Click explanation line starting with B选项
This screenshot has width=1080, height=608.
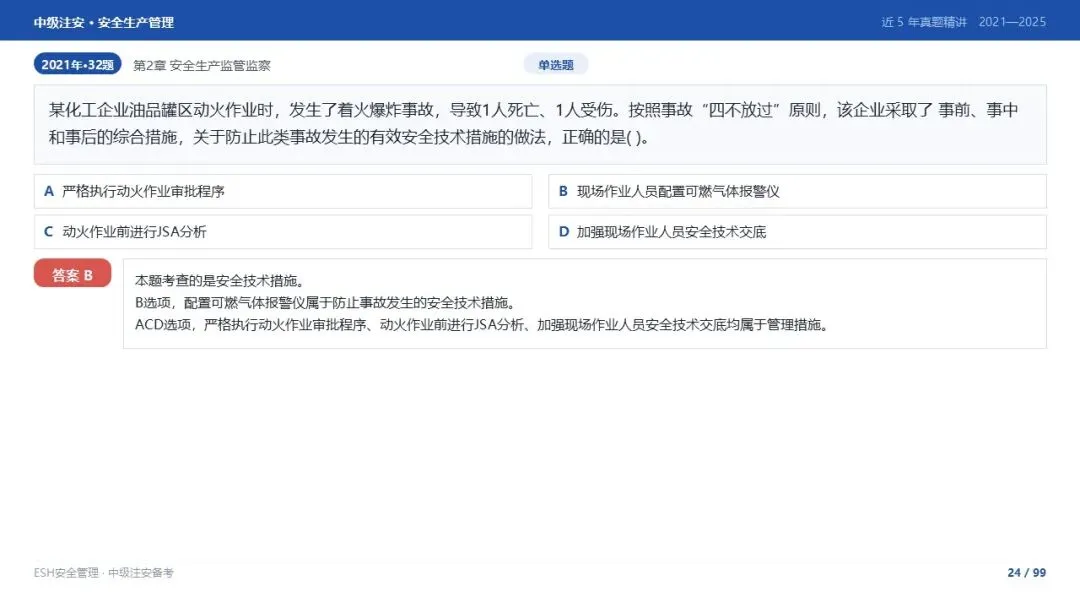coord(325,303)
